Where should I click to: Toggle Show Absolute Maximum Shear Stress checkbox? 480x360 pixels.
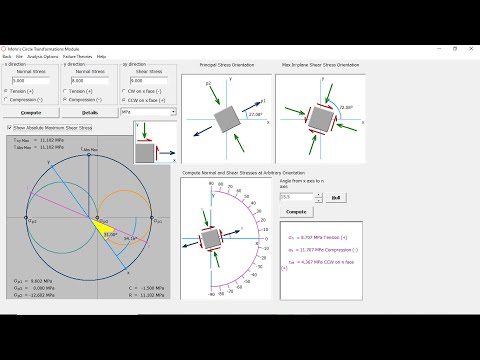9,128
